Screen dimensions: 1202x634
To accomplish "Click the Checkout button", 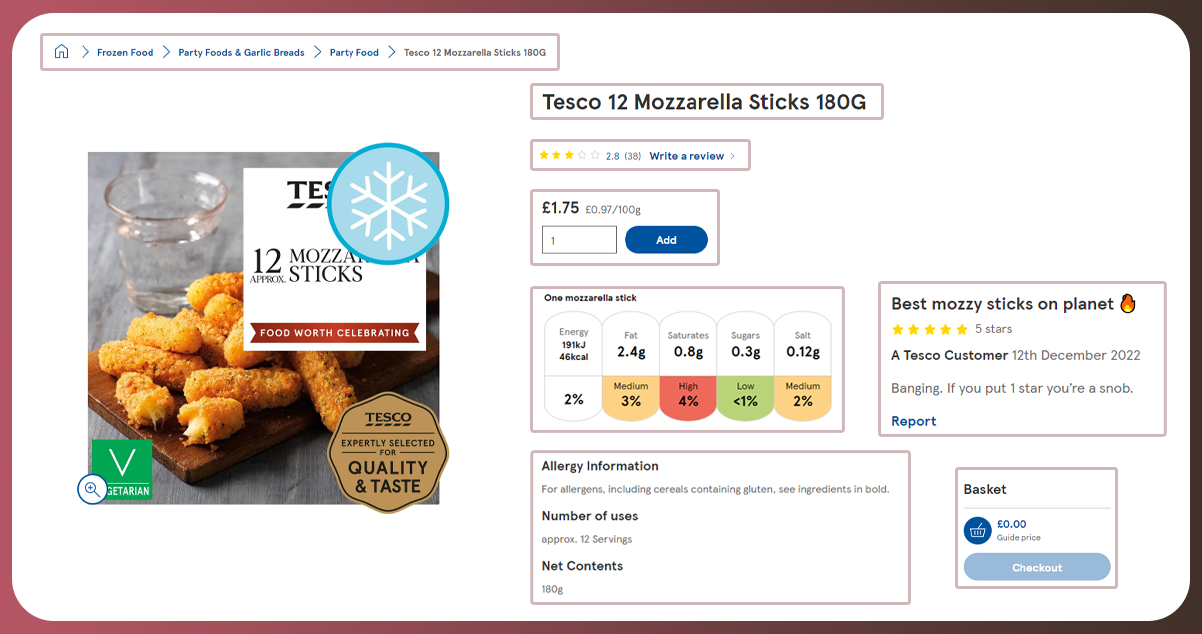I will click(1037, 567).
